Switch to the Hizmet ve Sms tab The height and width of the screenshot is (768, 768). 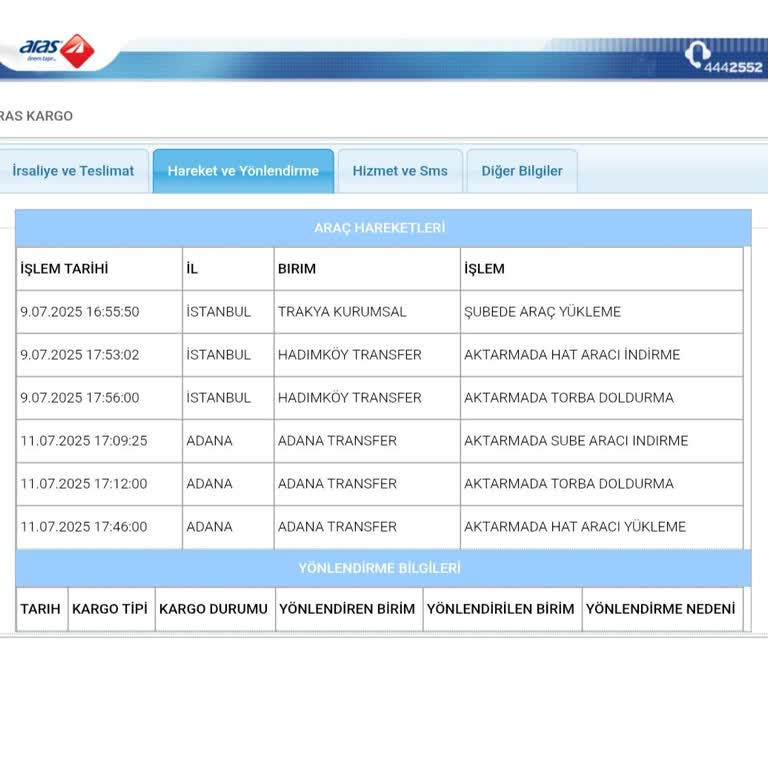400,171
